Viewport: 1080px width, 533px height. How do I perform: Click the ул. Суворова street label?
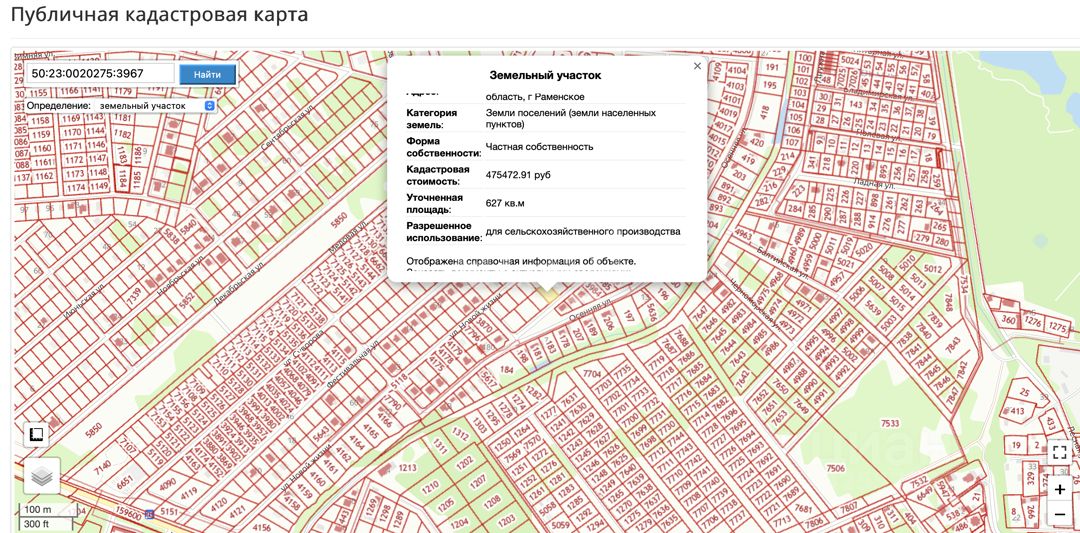coord(304,349)
